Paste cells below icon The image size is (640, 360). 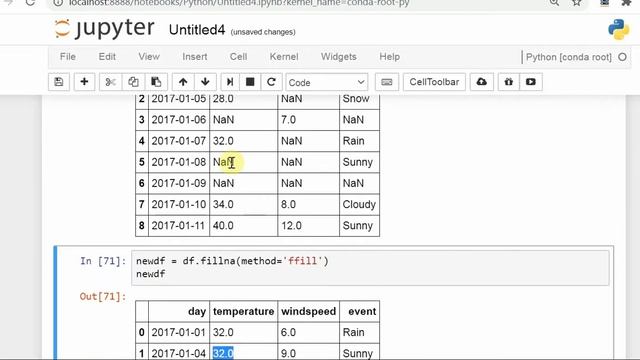(156, 82)
